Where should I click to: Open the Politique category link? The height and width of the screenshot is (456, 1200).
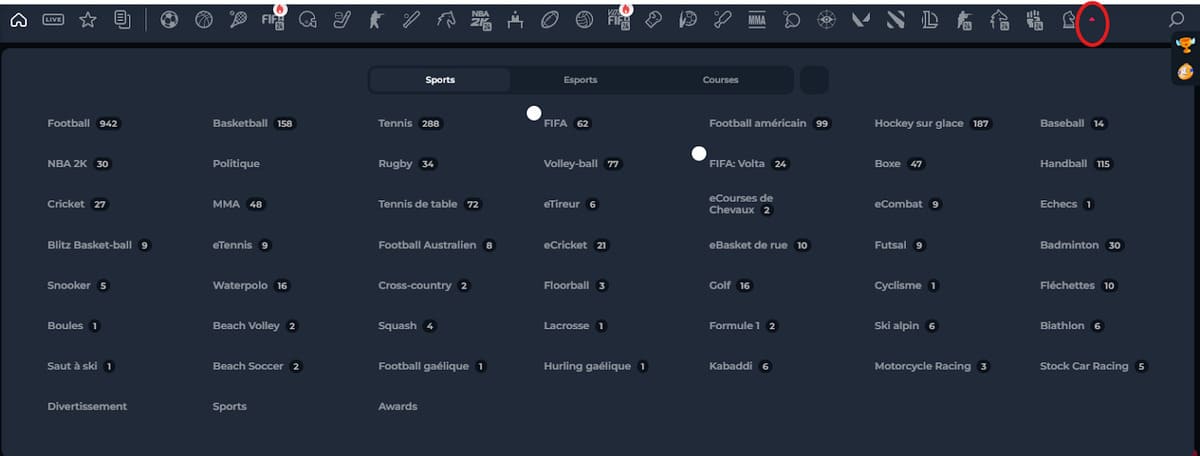tap(236, 164)
